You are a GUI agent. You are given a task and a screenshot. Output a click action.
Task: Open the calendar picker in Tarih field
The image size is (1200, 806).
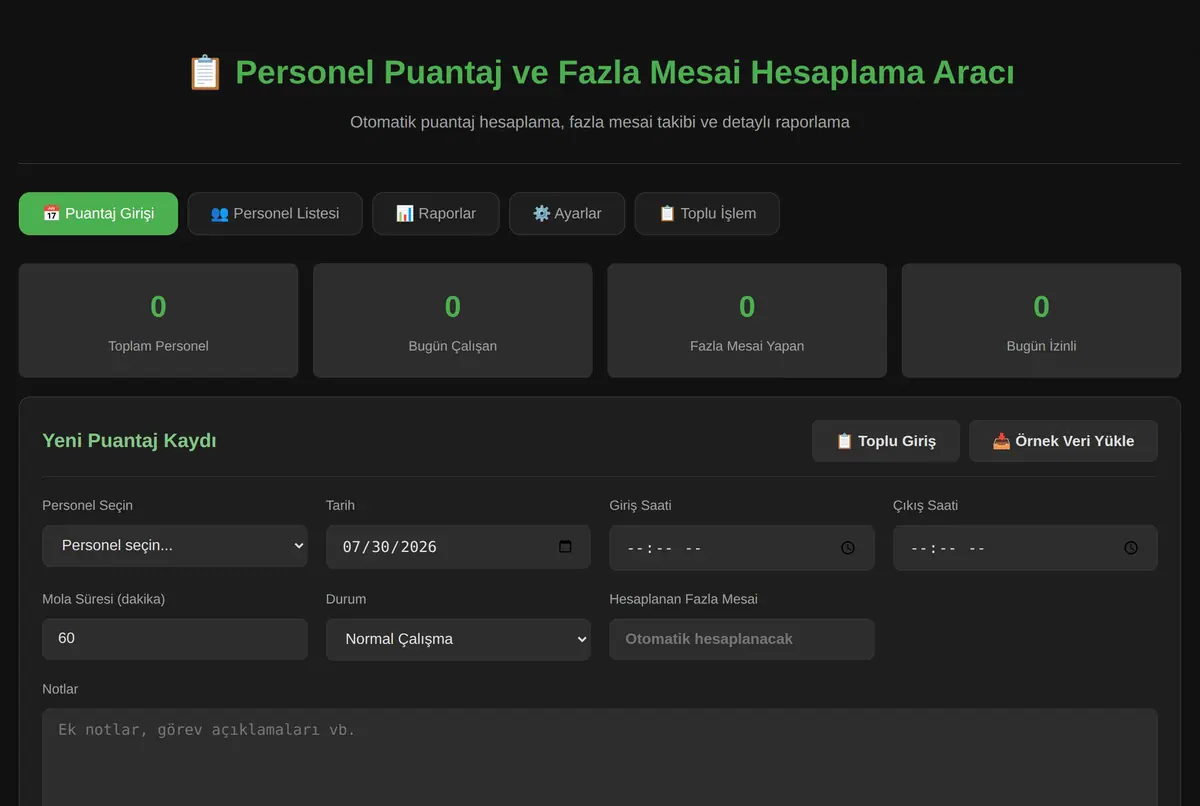click(x=565, y=547)
